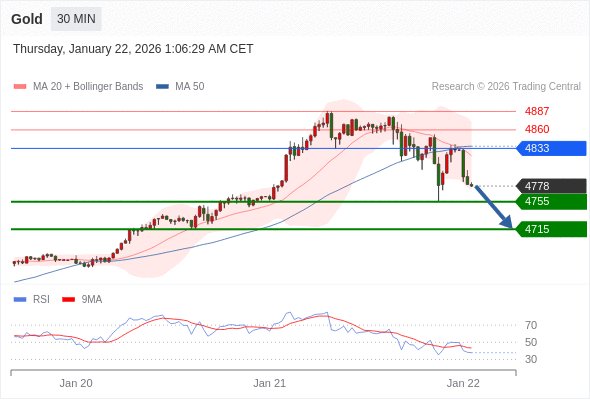The image size is (590, 400).
Task: Click the RSI 50 level label
Action: [531, 342]
